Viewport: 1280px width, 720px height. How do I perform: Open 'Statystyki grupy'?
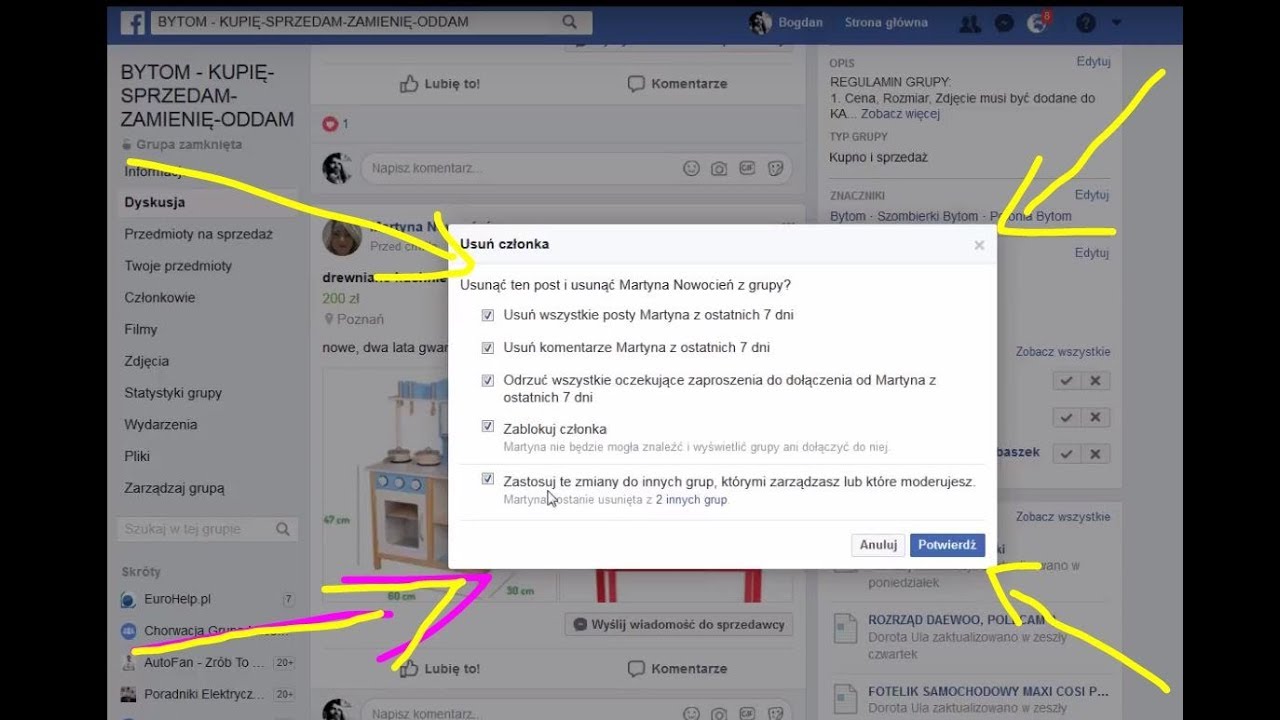(x=173, y=393)
